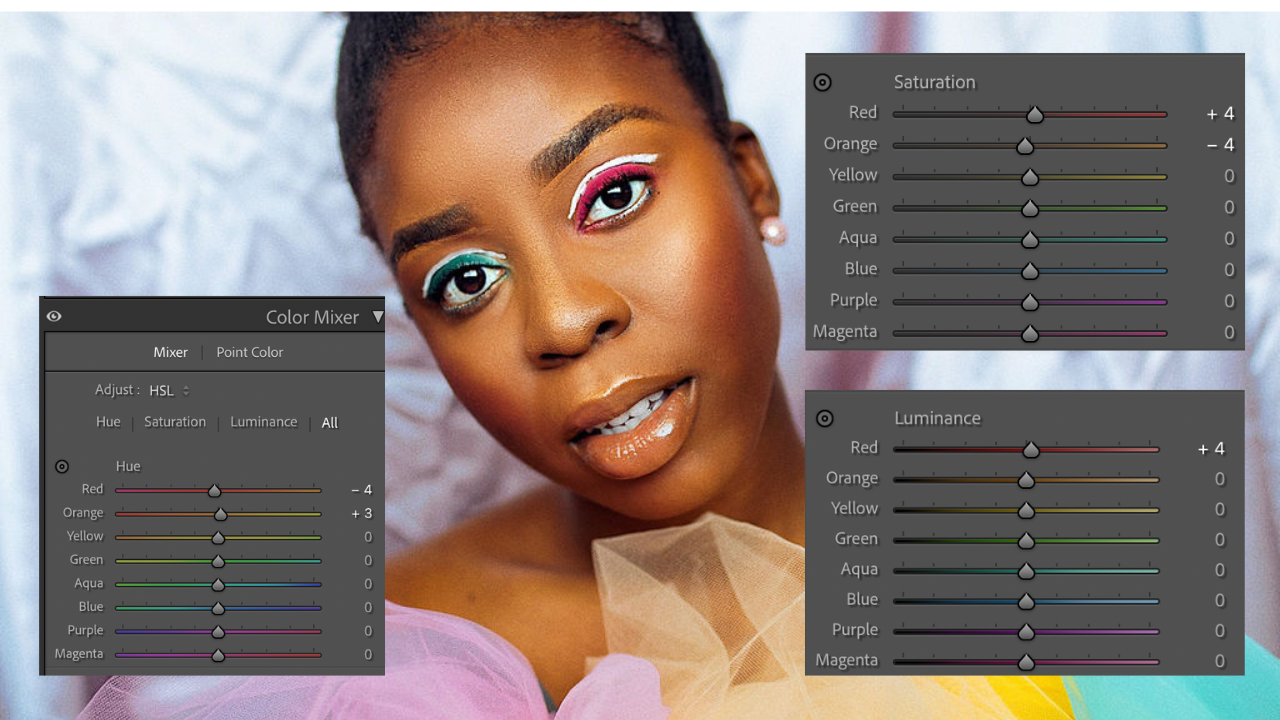This screenshot has height=720, width=1280.
Task: Click the Saturation Orange slider handle
Action: 1025,146
